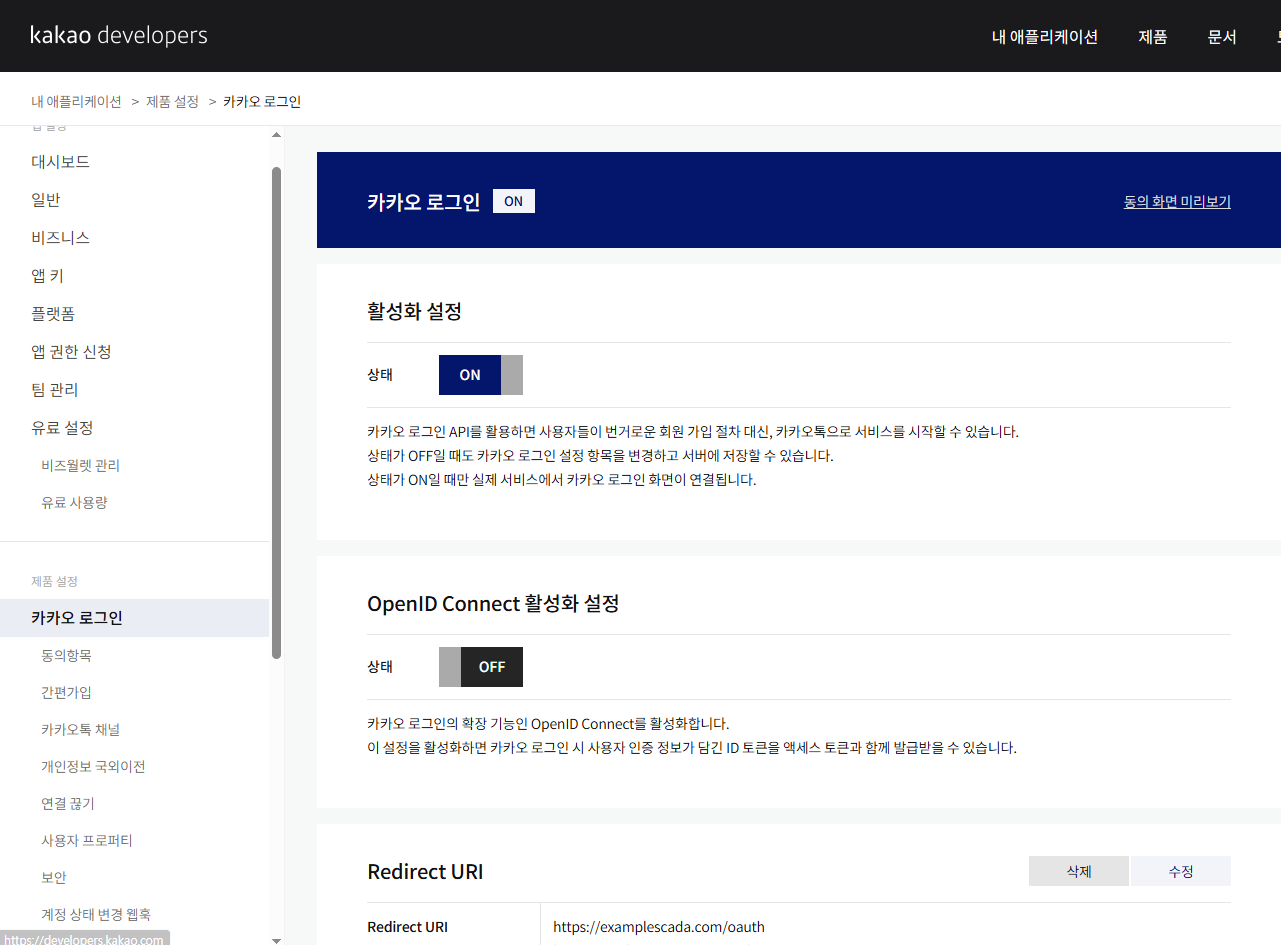Viewport: 1281px width, 945px height.
Task: Click the kakao developers logo
Action: [x=119, y=36]
